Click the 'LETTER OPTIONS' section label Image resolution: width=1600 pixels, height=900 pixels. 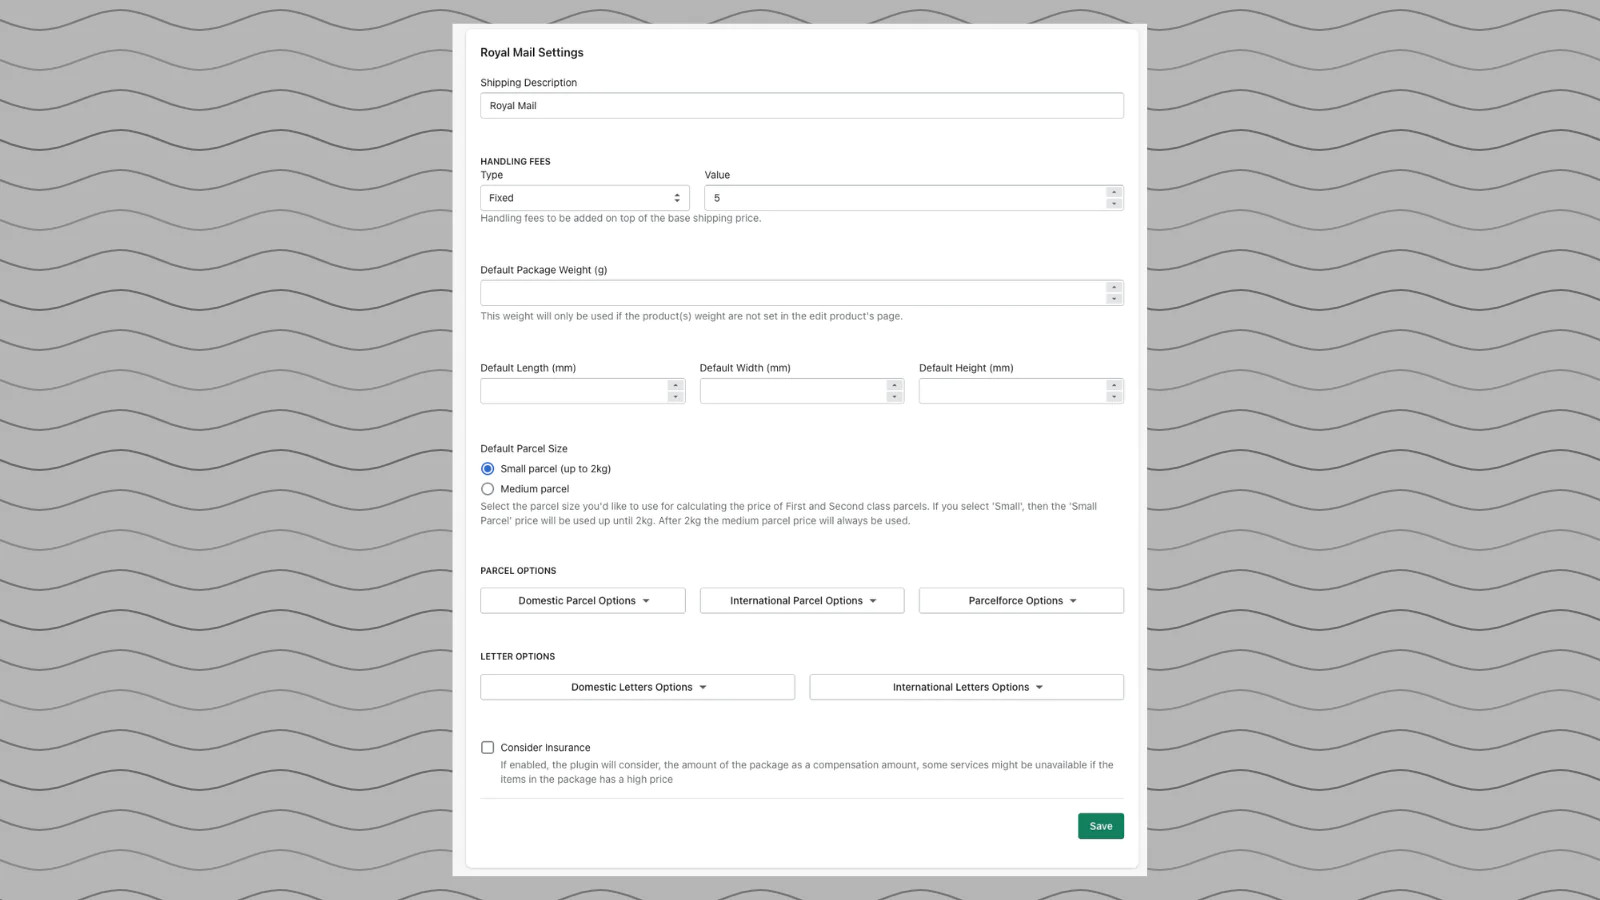point(517,657)
